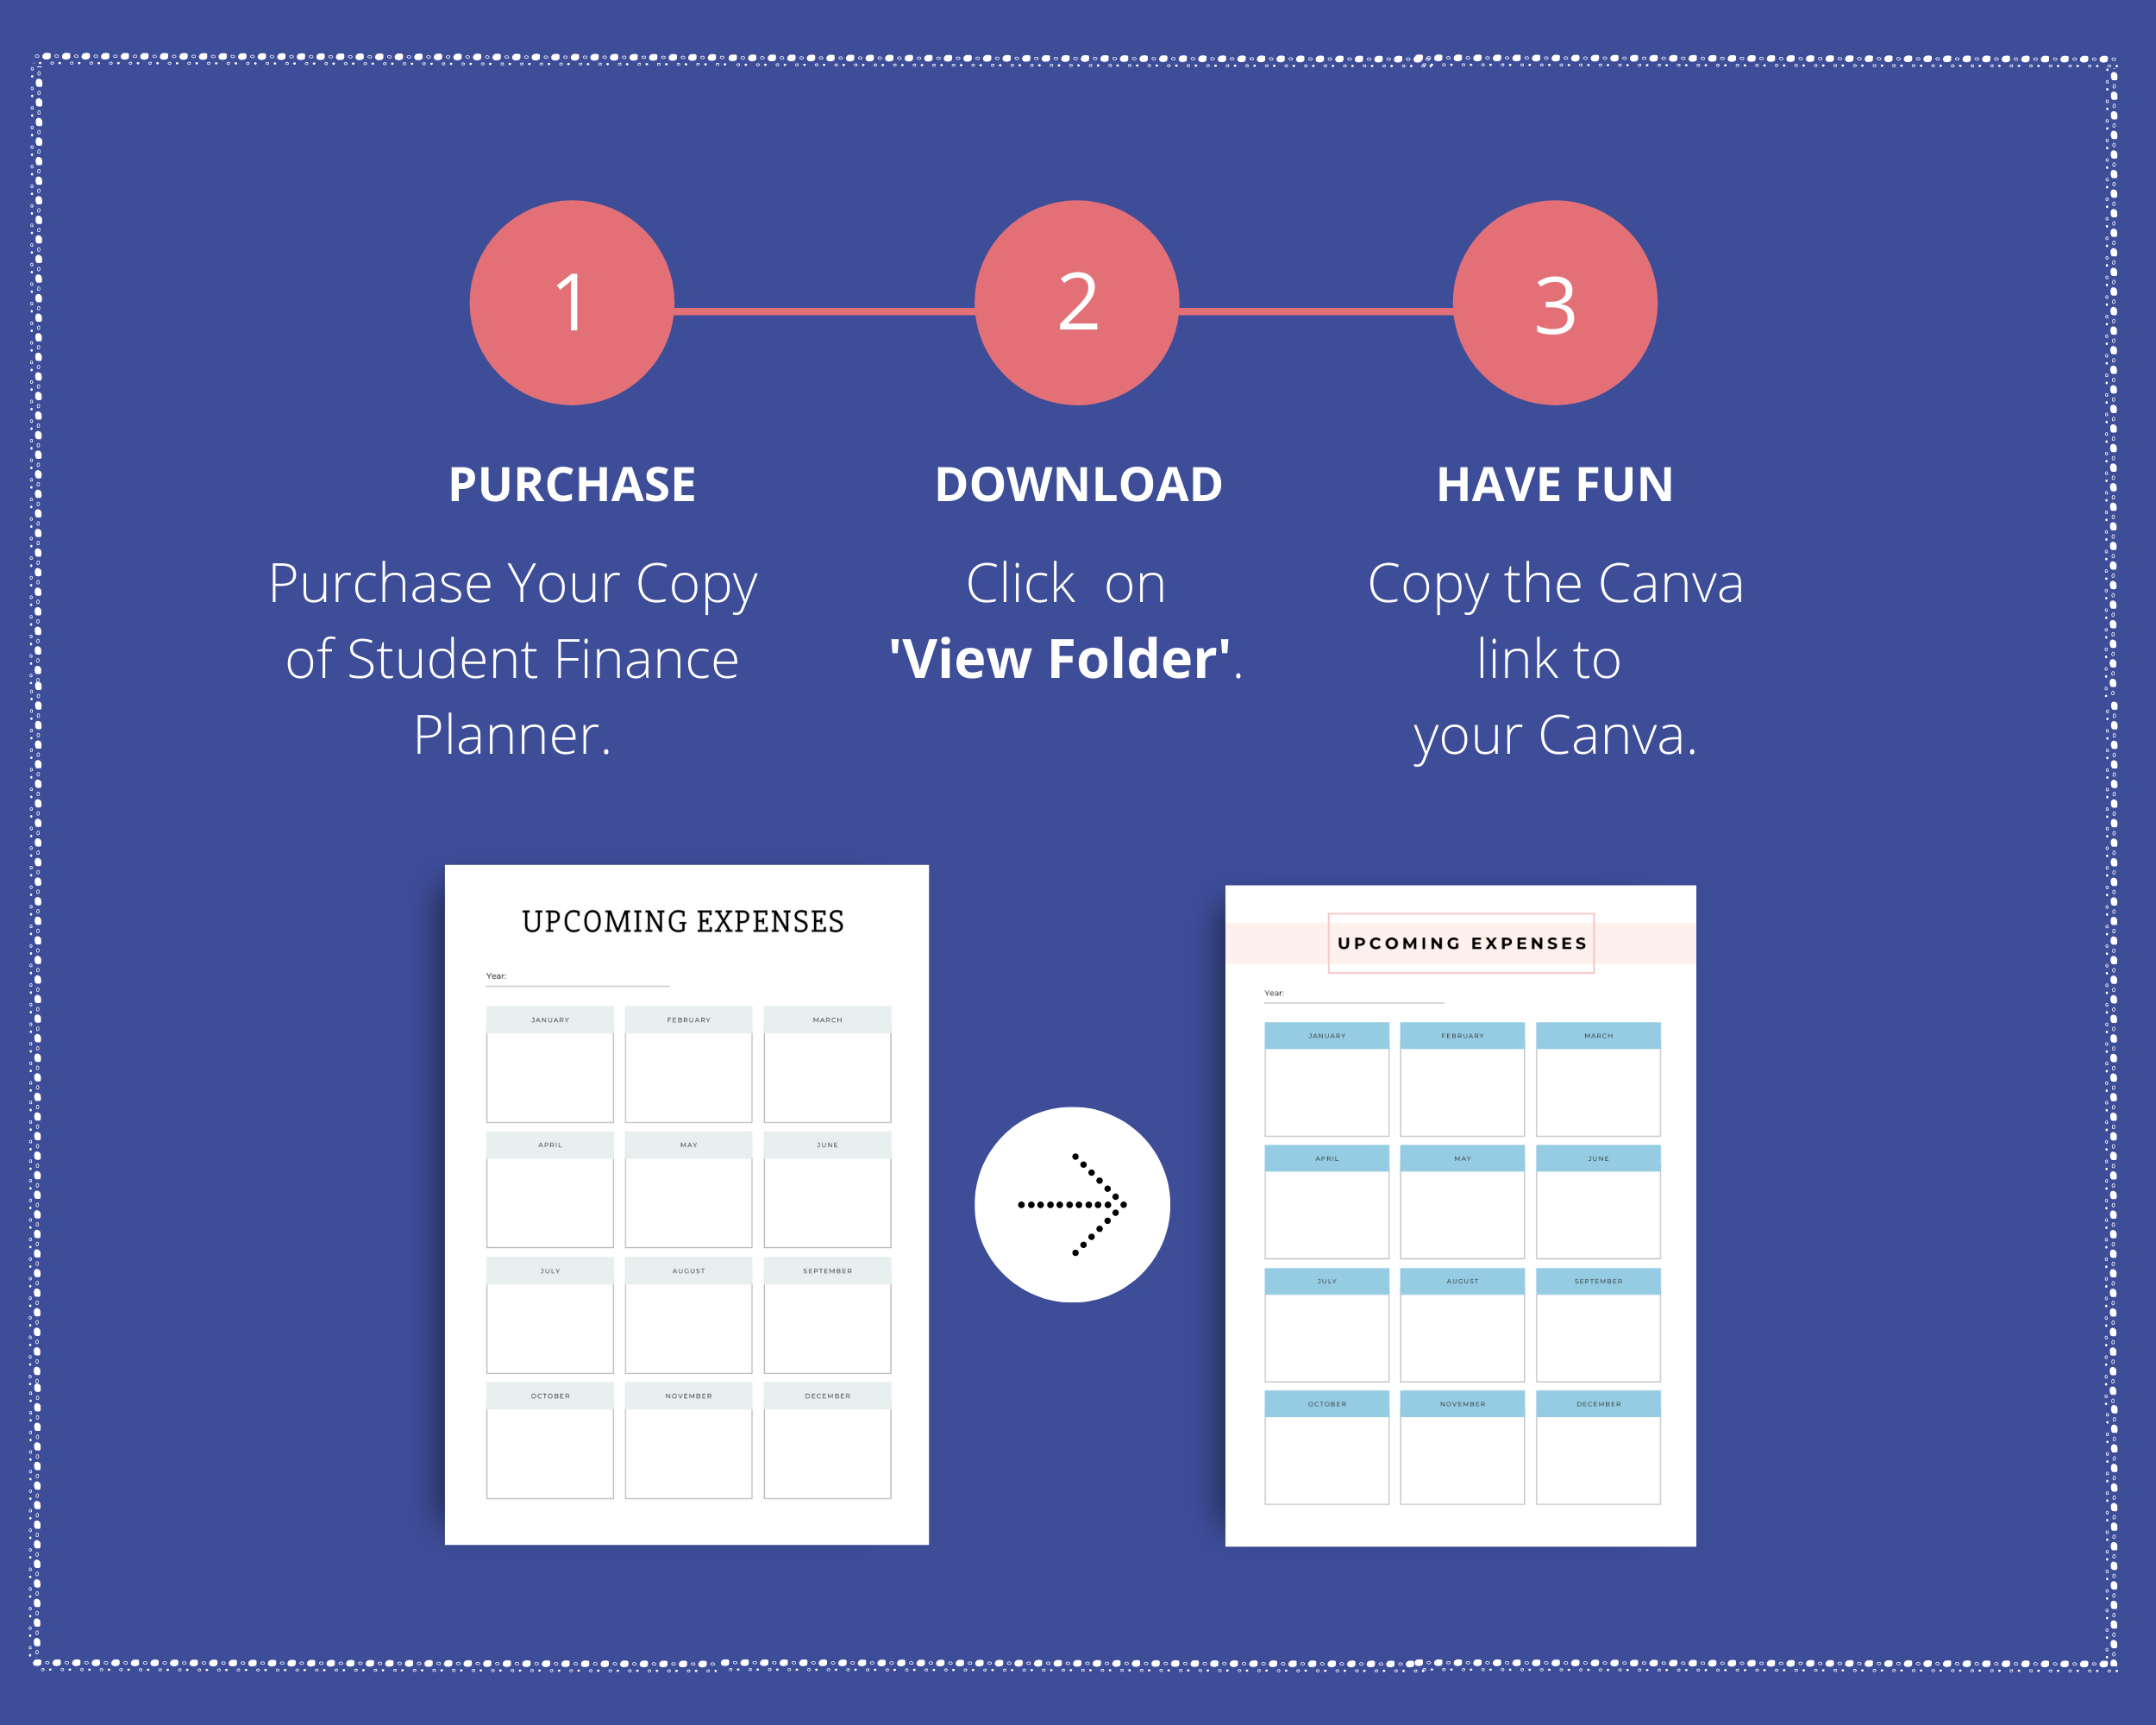
Task: Toggle the December row in left planner
Action: (x=827, y=1394)
